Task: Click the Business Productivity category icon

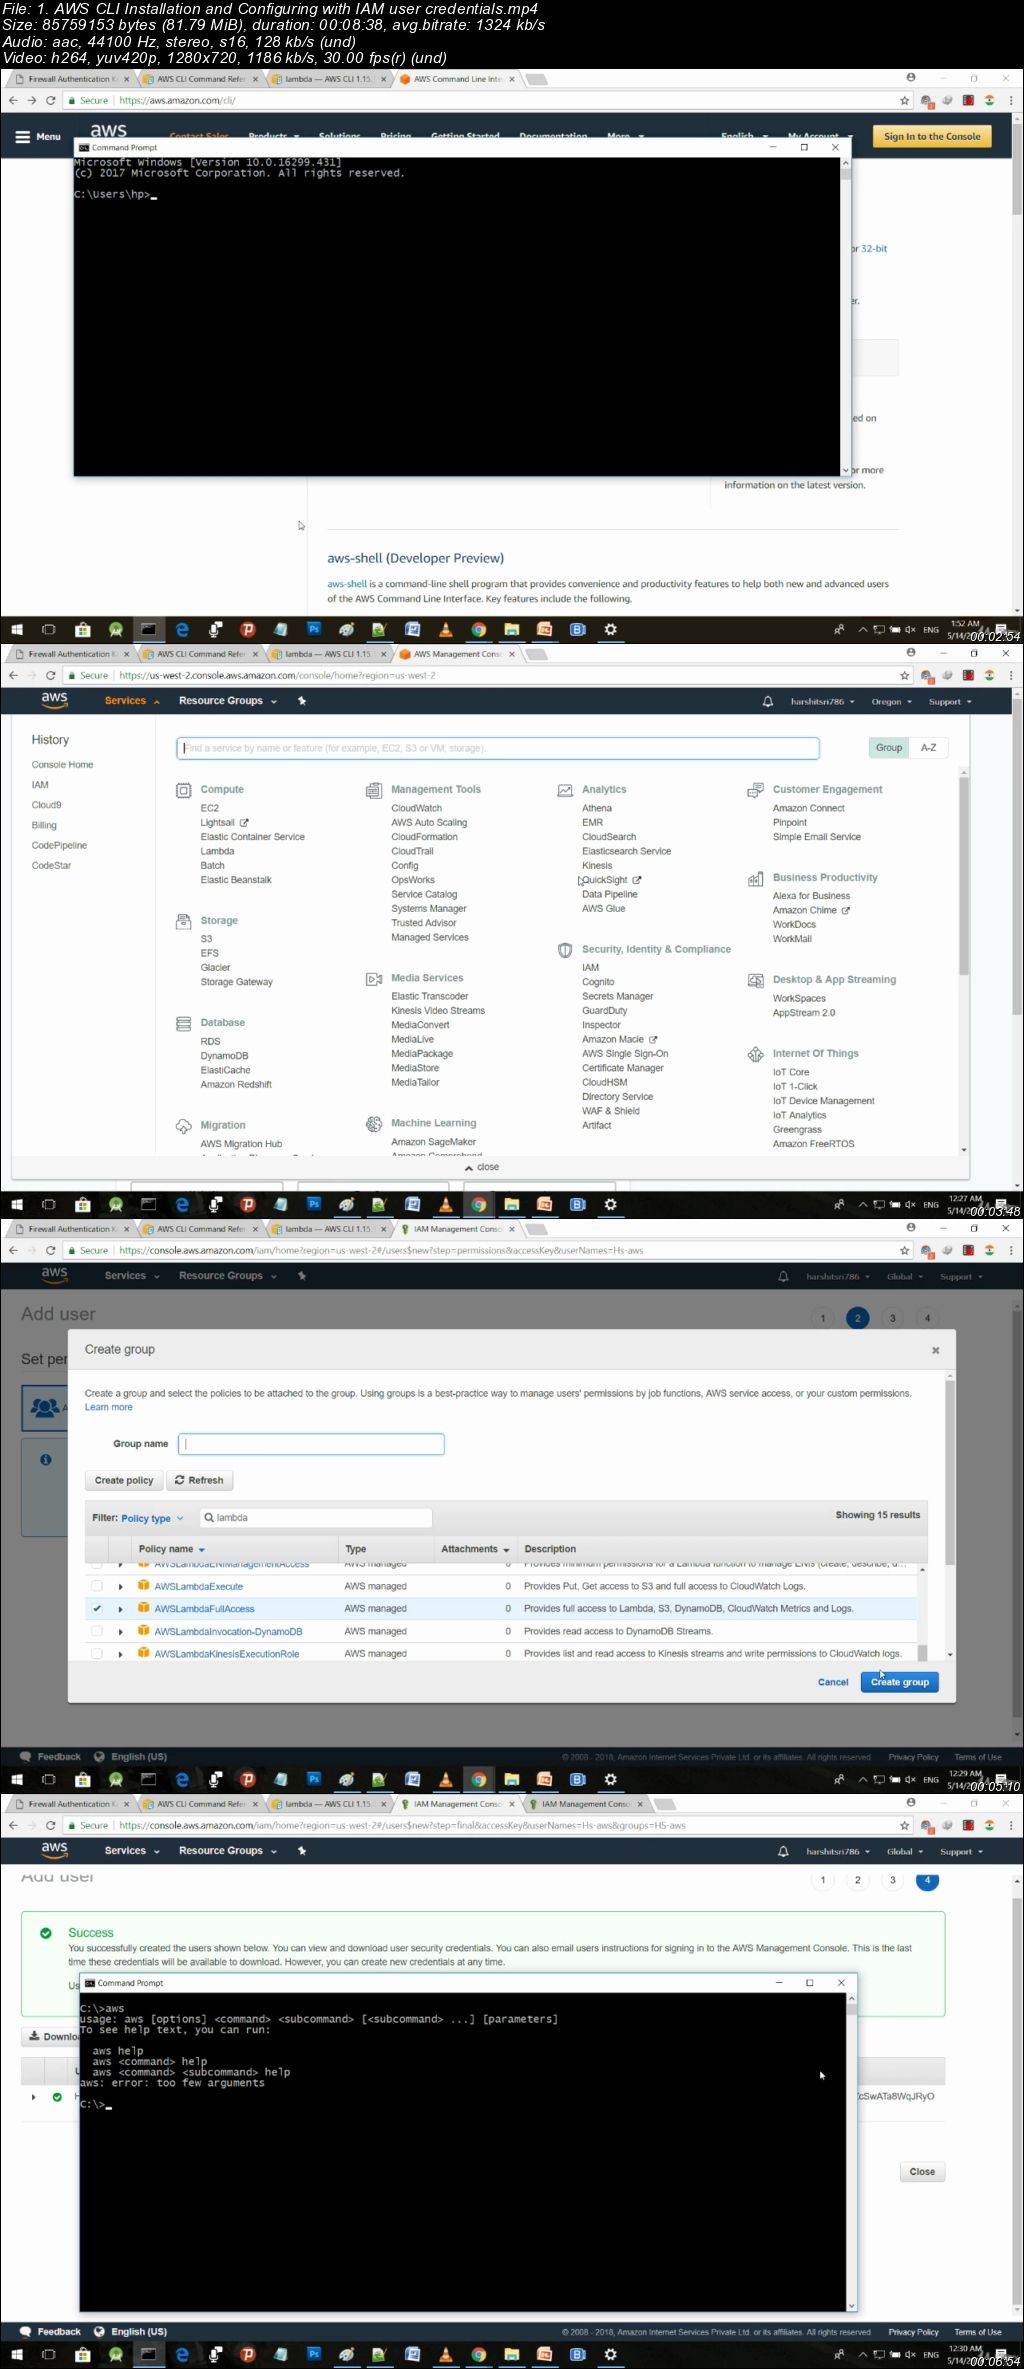Action: tap(755, 879)
